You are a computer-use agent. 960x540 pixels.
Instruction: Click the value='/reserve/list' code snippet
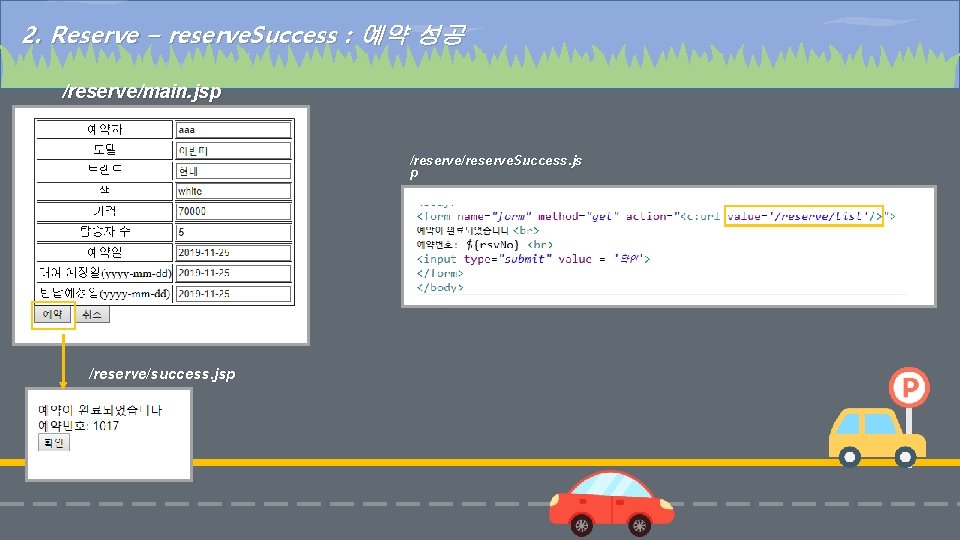tap(804, 216)
